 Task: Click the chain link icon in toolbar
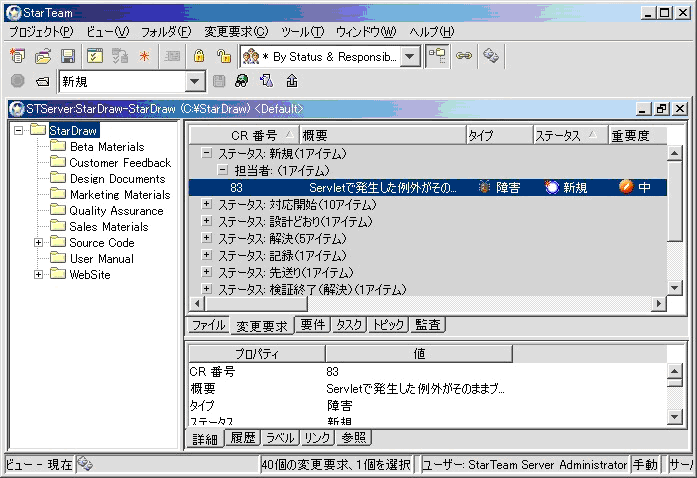pos(464,56)
